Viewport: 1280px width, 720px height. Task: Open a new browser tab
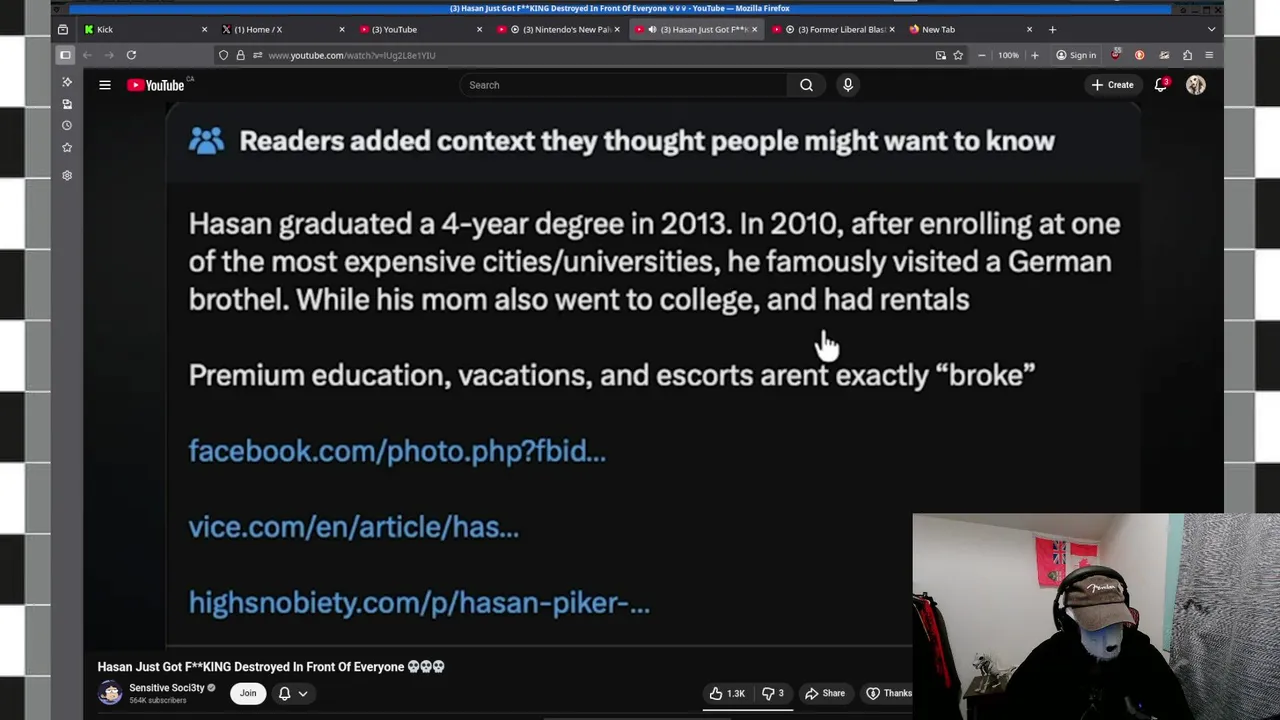[1052, 29]
